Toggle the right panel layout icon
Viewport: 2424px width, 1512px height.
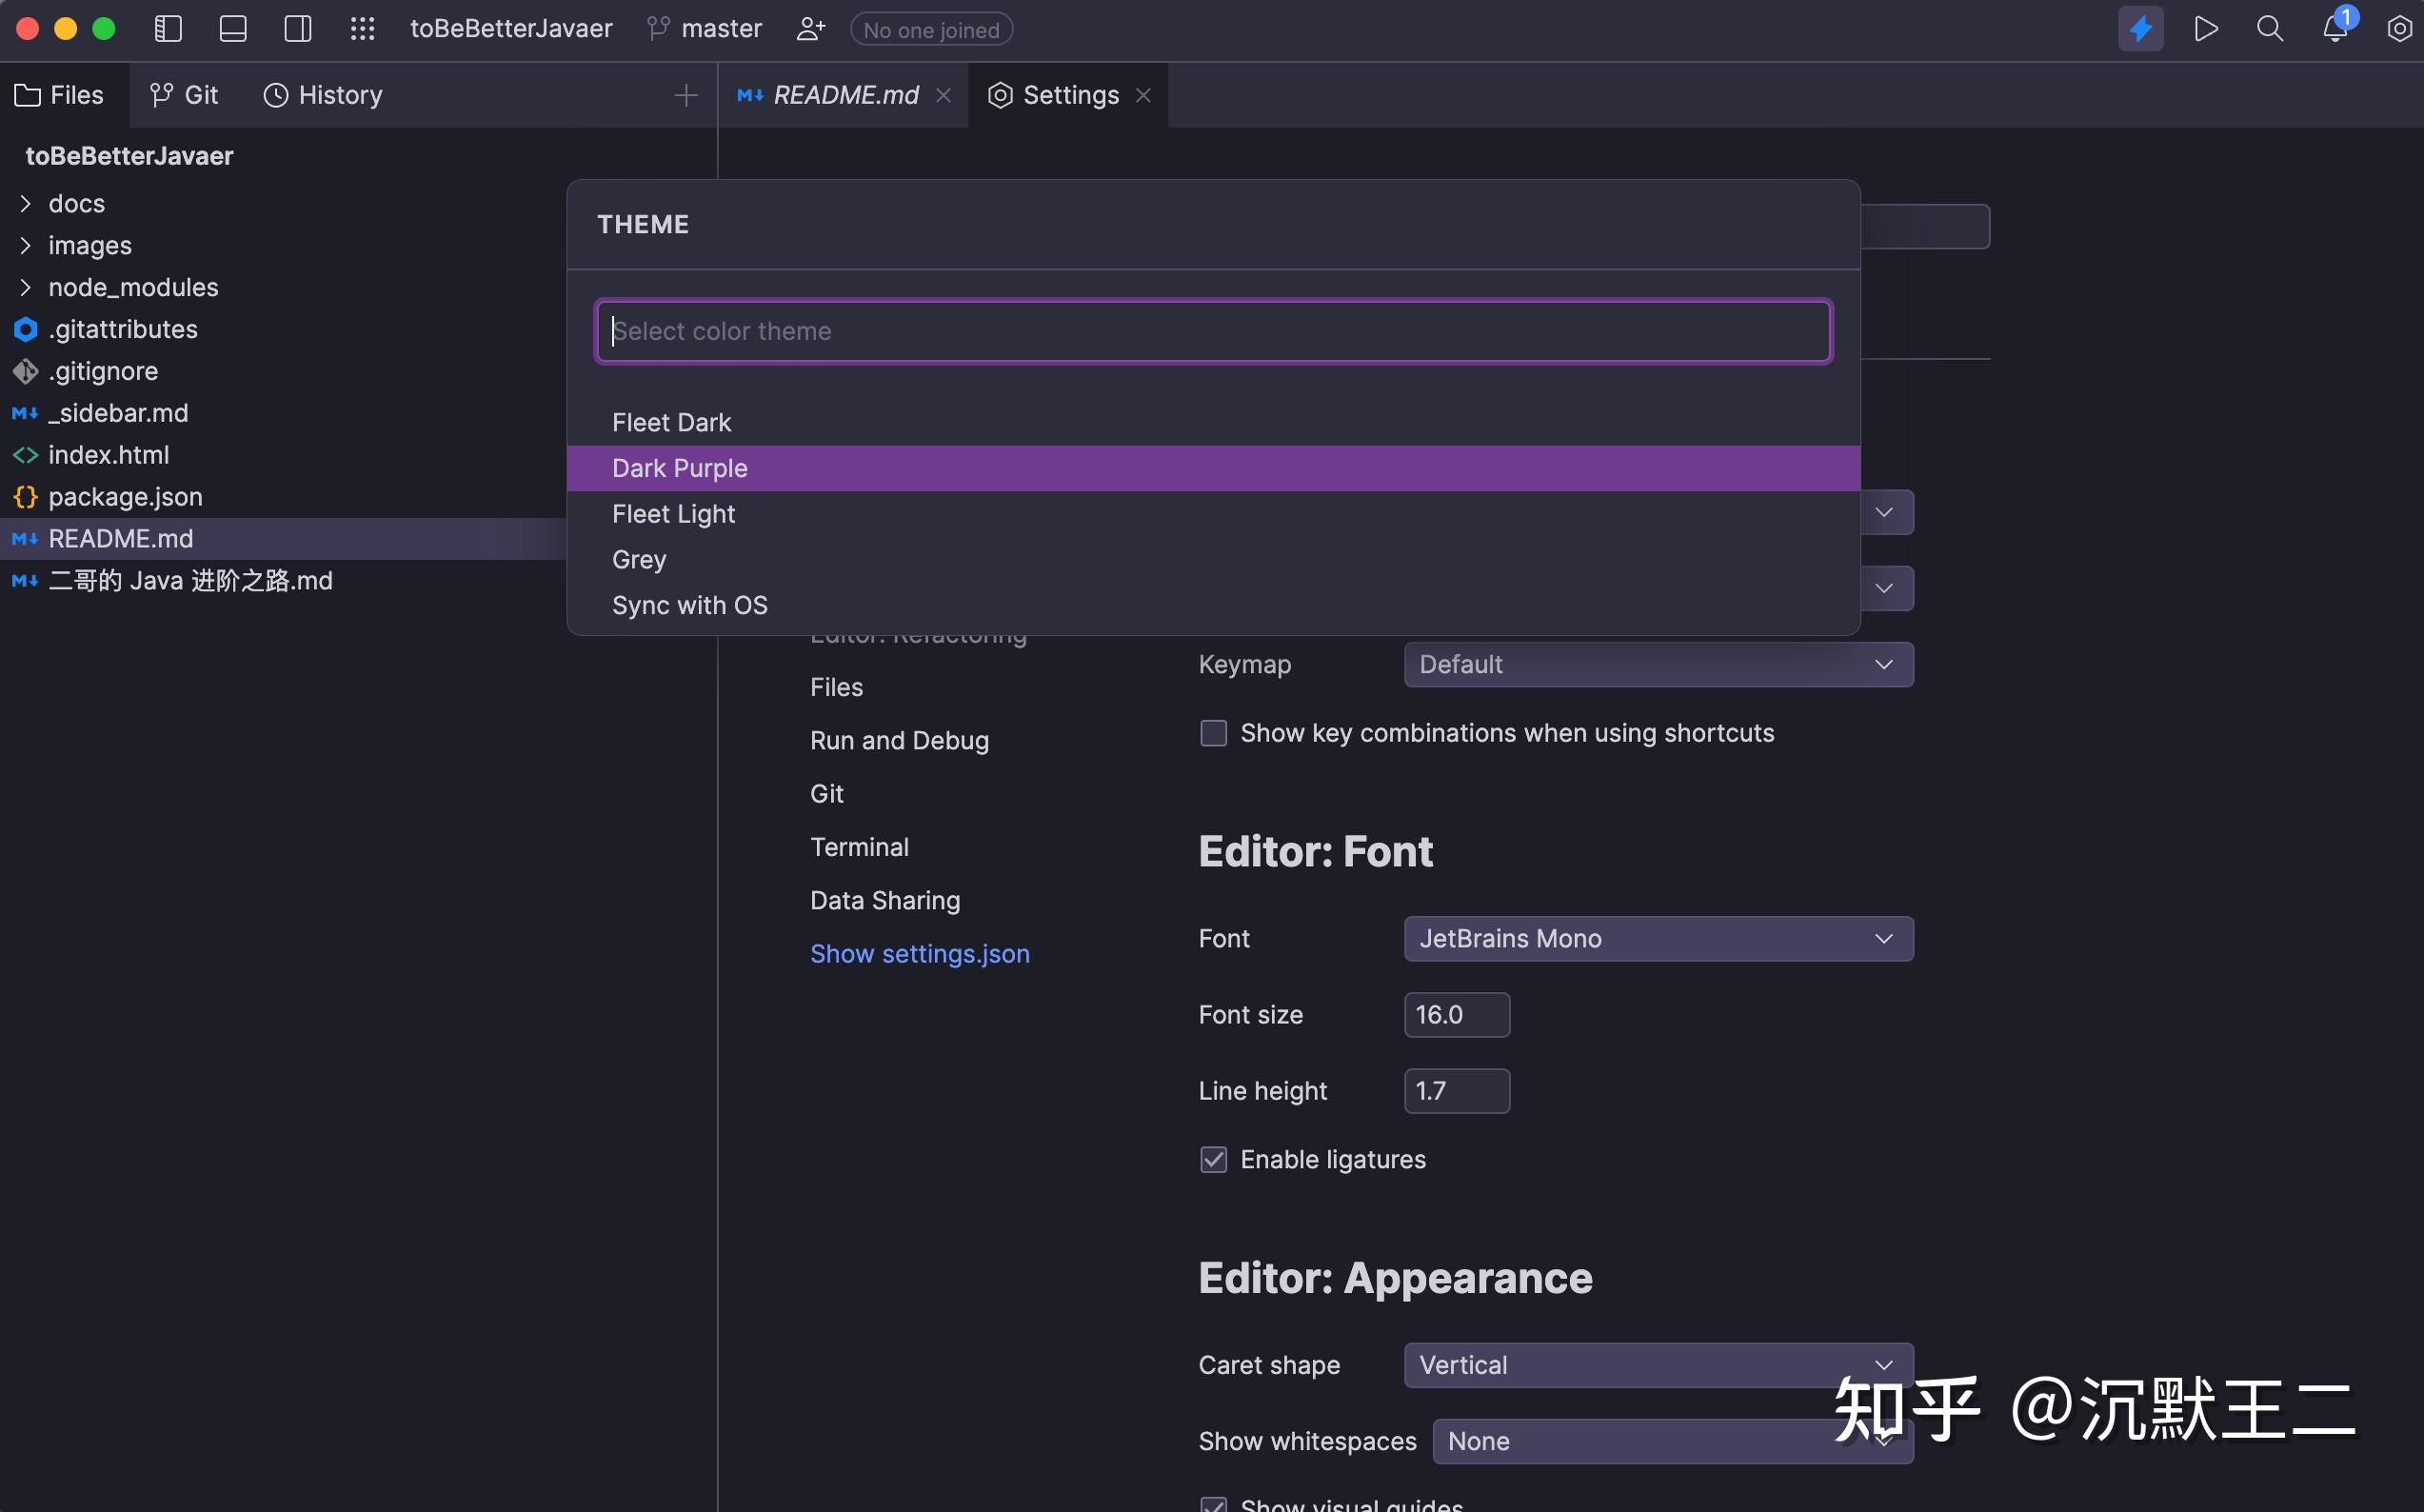tap(298, 29)
